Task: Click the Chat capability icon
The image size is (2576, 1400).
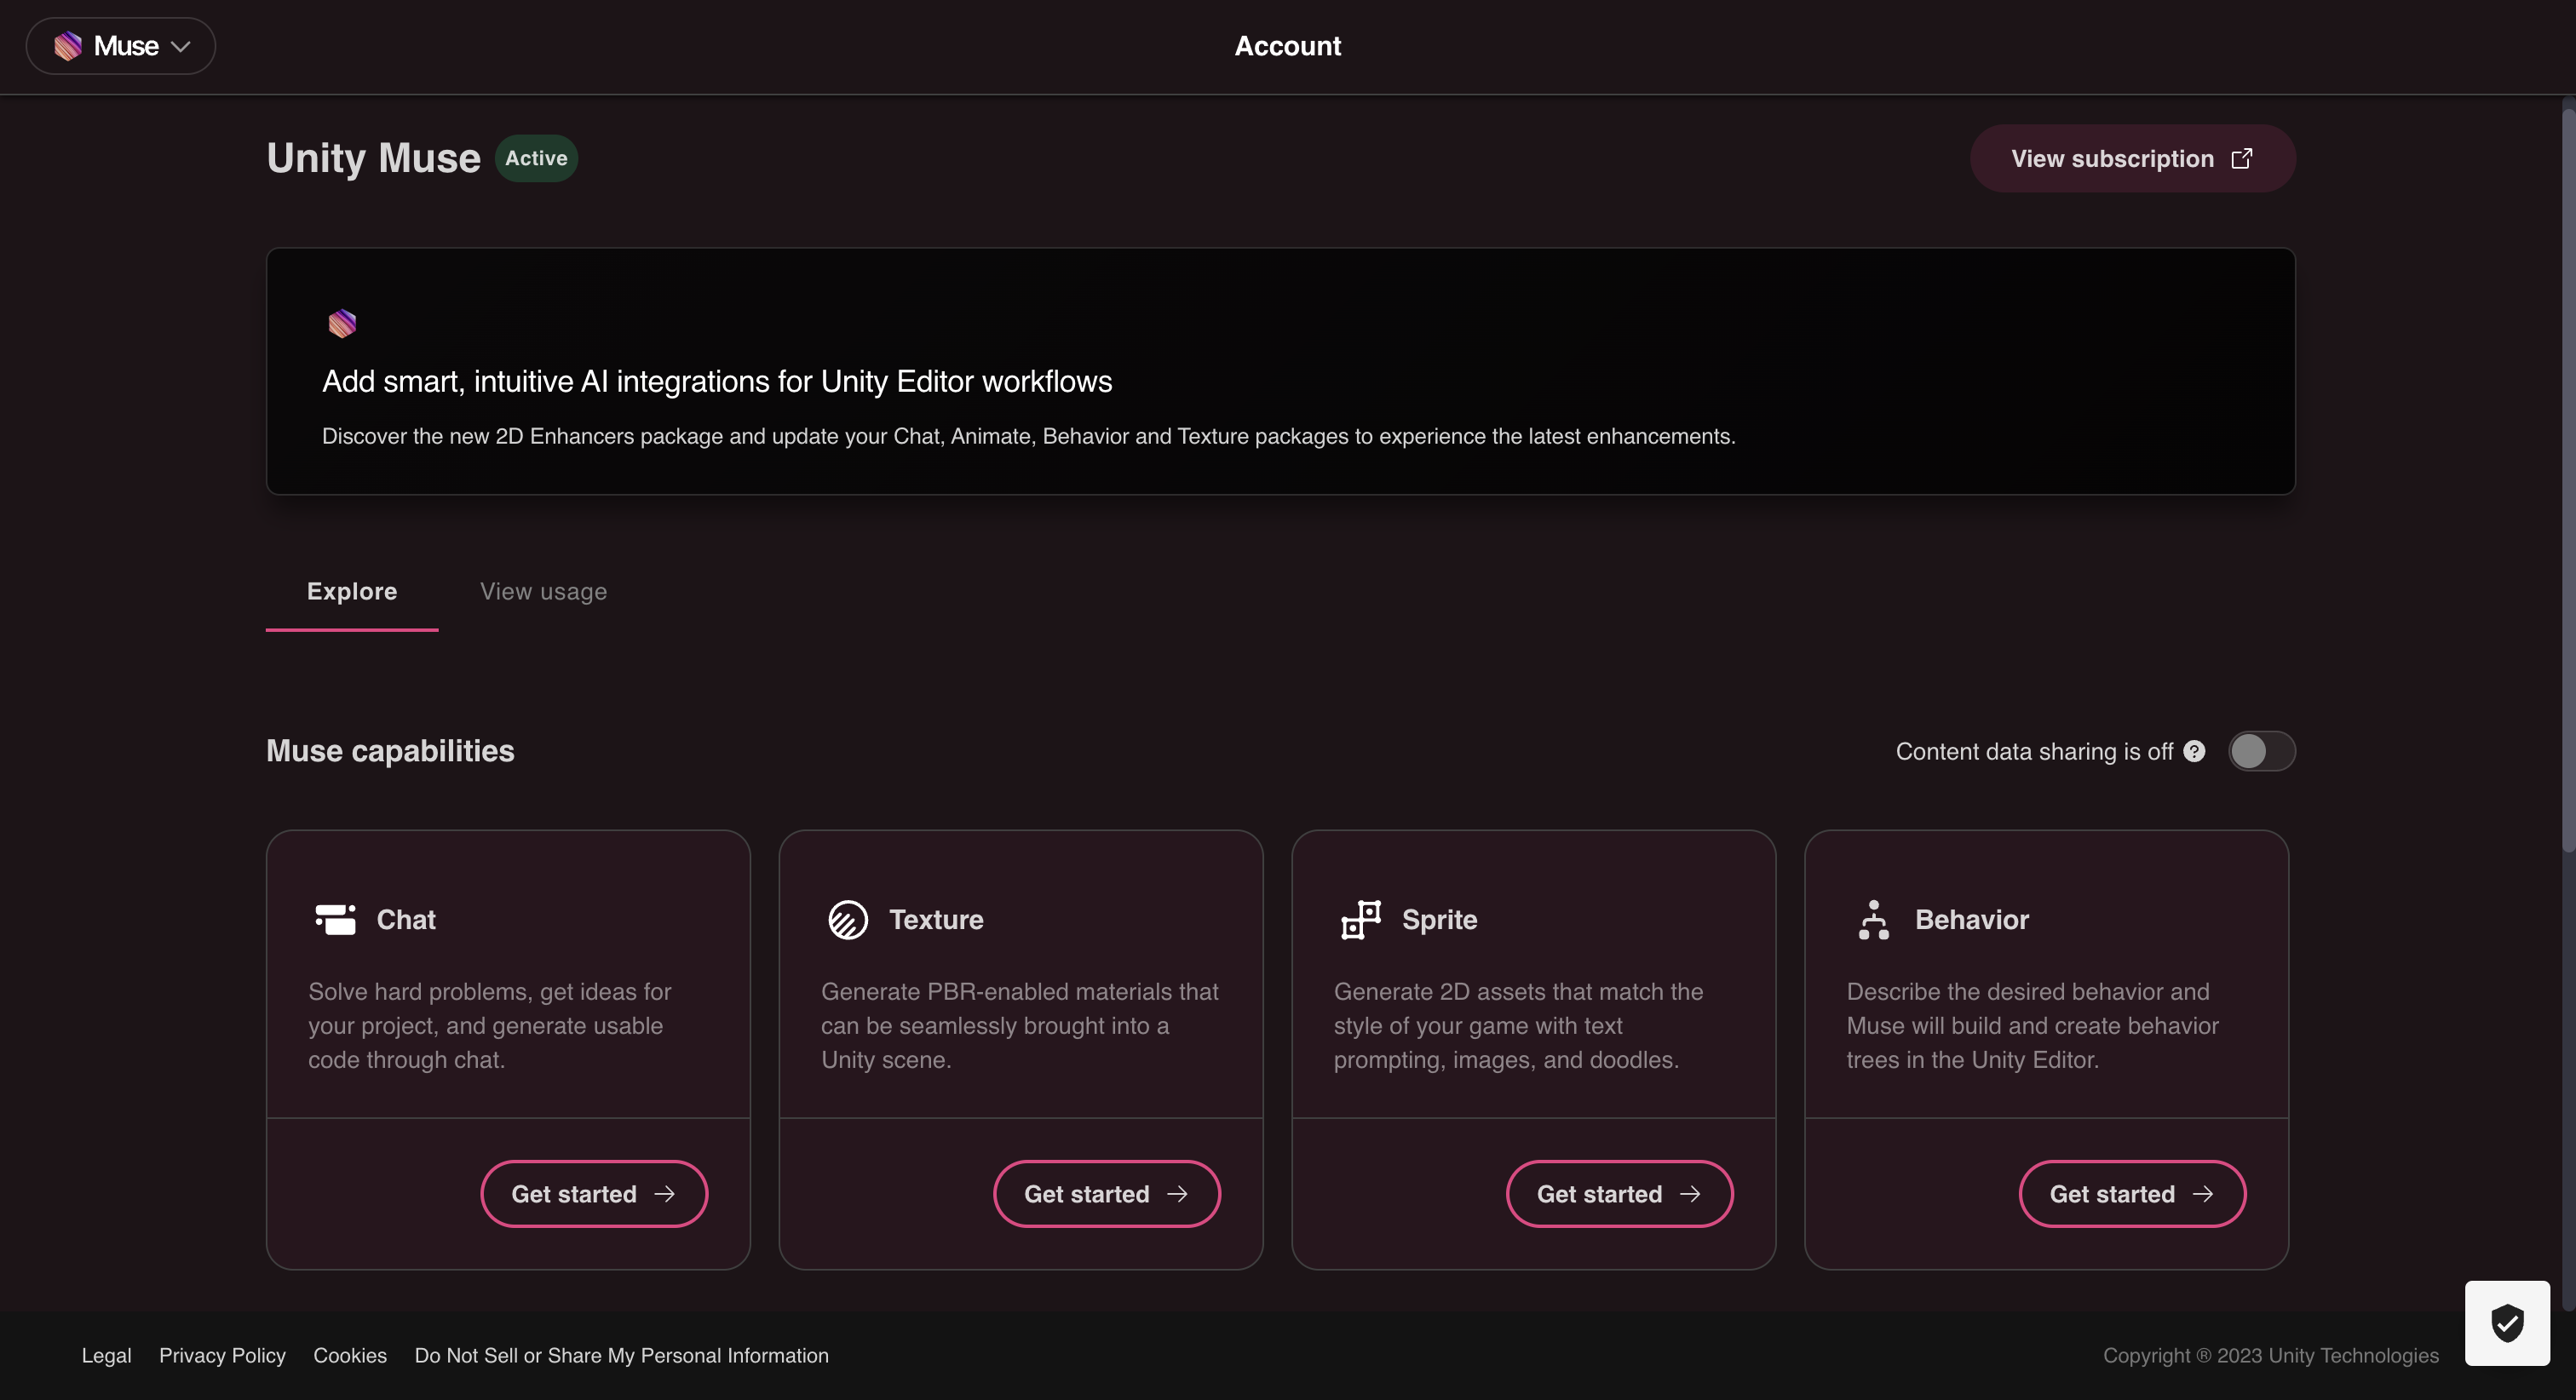Action: point(335,919)
